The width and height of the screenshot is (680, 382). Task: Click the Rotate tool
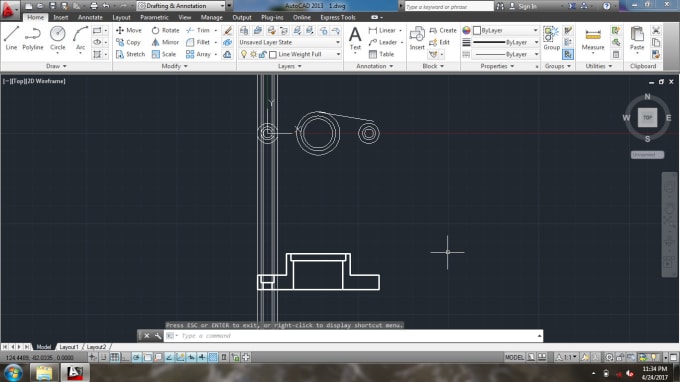(x=165, y=30)
